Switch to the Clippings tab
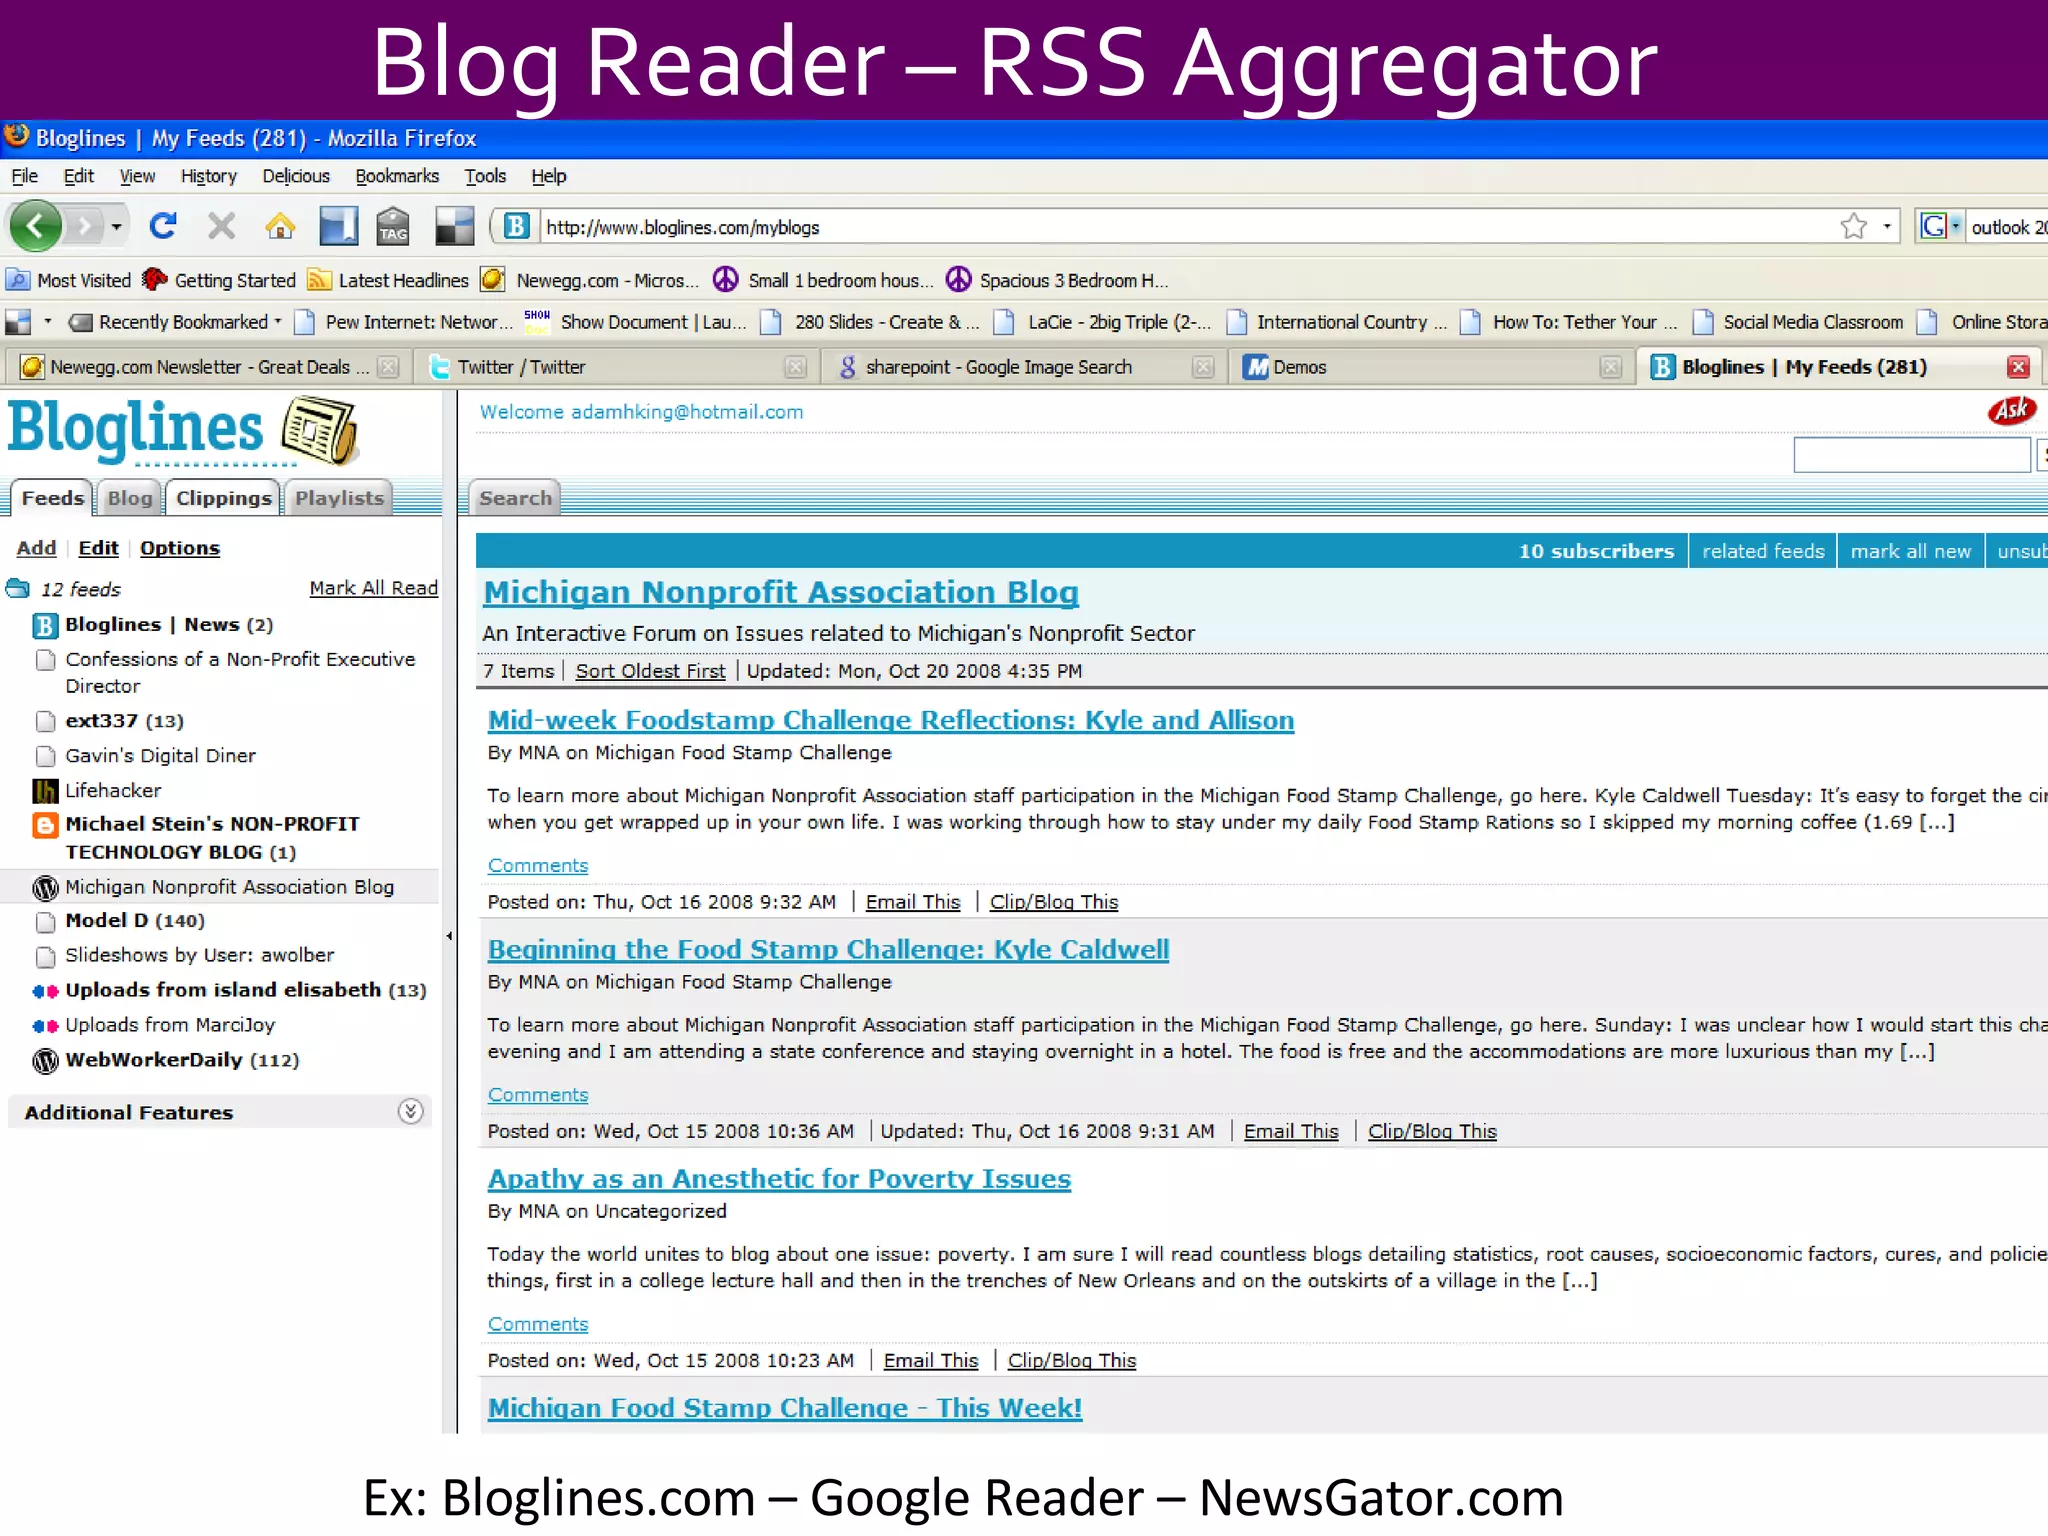This screenshot has width=2048, height=1536. click(x=223, y=498)
